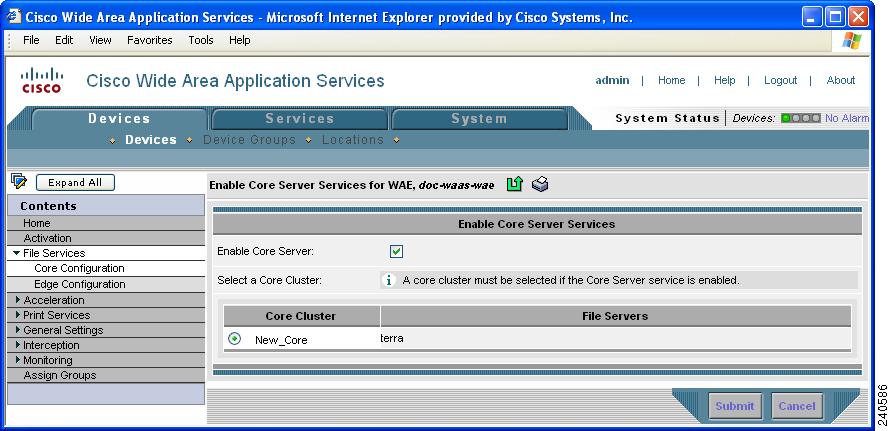Click the Logout link
This screenshot has width=890, height=431.
pos(780,80)
